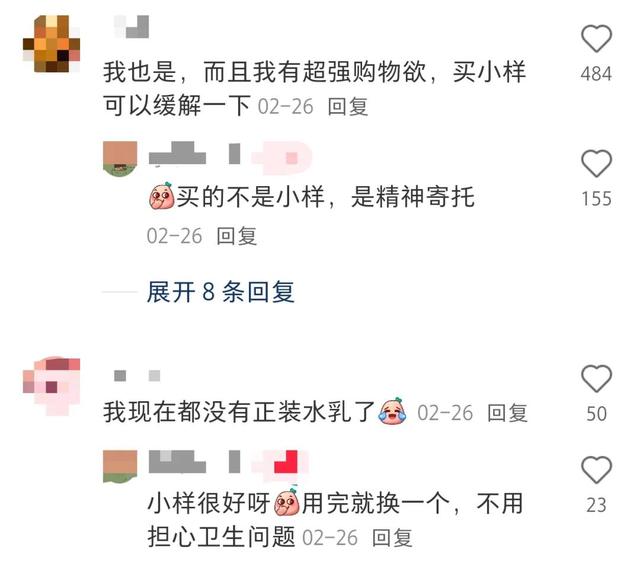Image resolution: width=640 pixels, height=569 pixels.
Task: Reply to 小样很好呀 comment
Action: [x=392, y=538]
